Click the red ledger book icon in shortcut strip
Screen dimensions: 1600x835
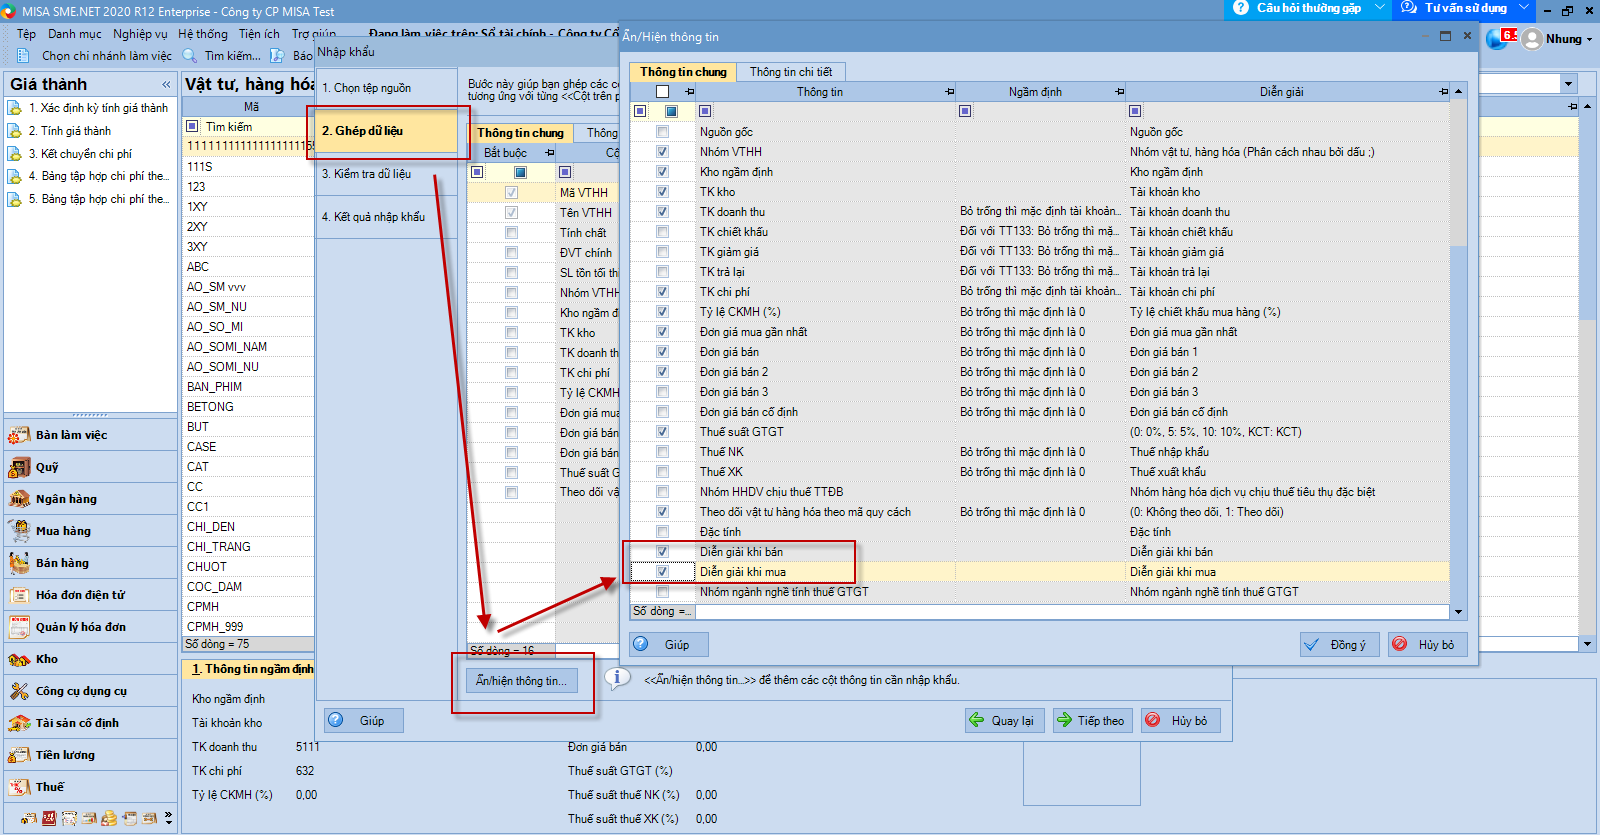click(x=48, y=818)
